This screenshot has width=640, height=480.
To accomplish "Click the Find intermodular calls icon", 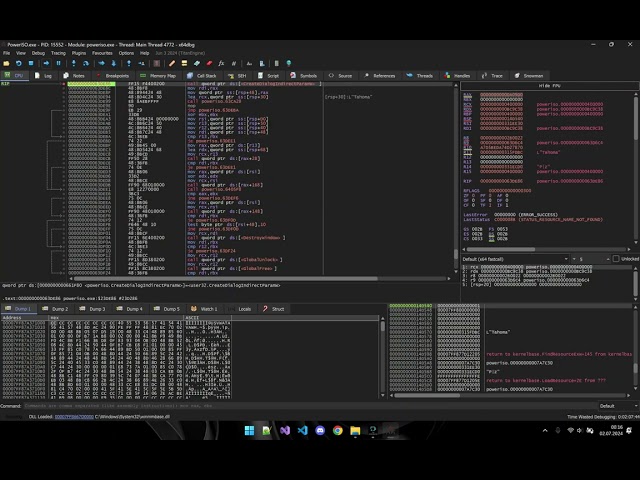I will (x=262, y=63).
